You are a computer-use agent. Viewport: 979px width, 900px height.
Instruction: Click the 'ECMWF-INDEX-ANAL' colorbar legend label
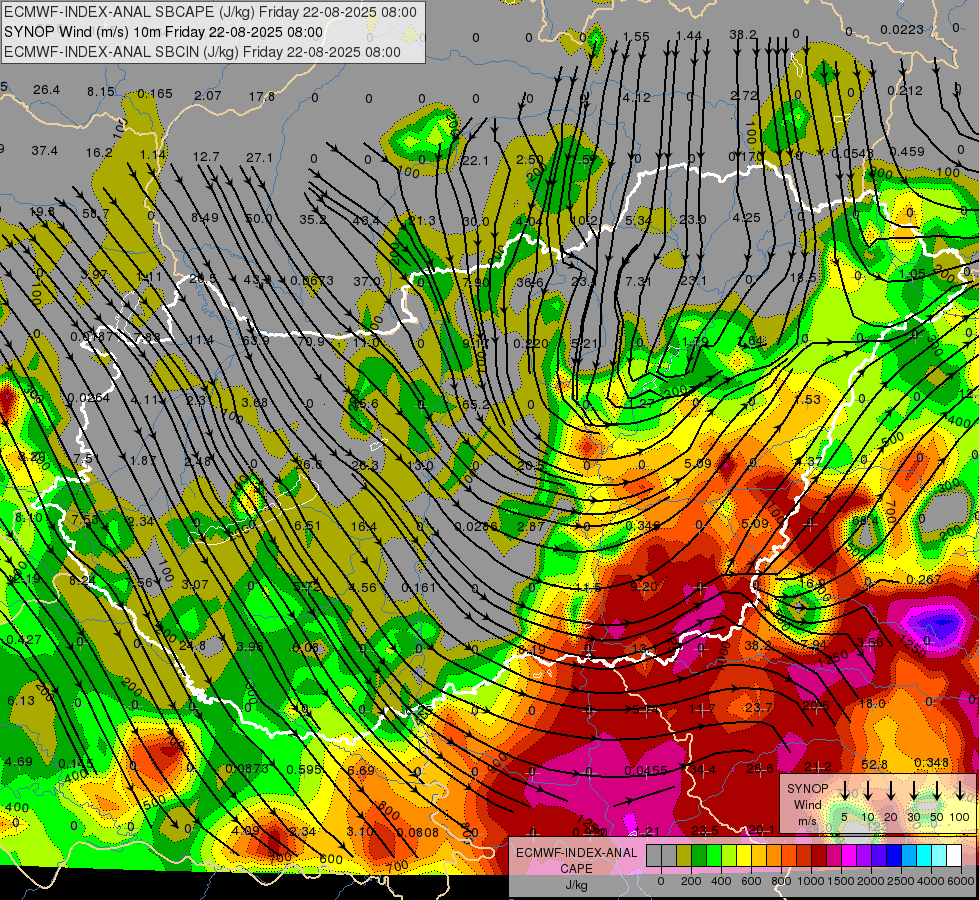point(576,853)
